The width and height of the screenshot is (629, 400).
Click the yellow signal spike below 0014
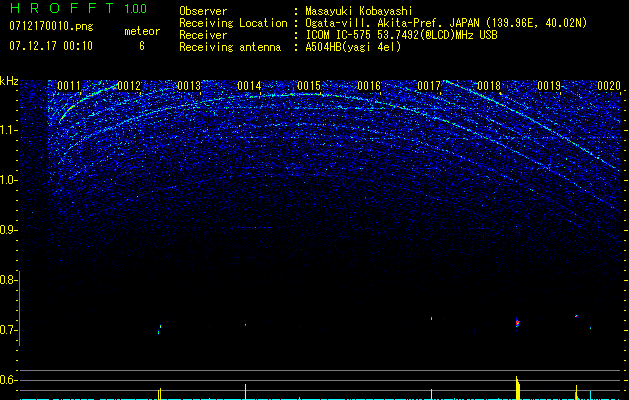coord(246,392)
